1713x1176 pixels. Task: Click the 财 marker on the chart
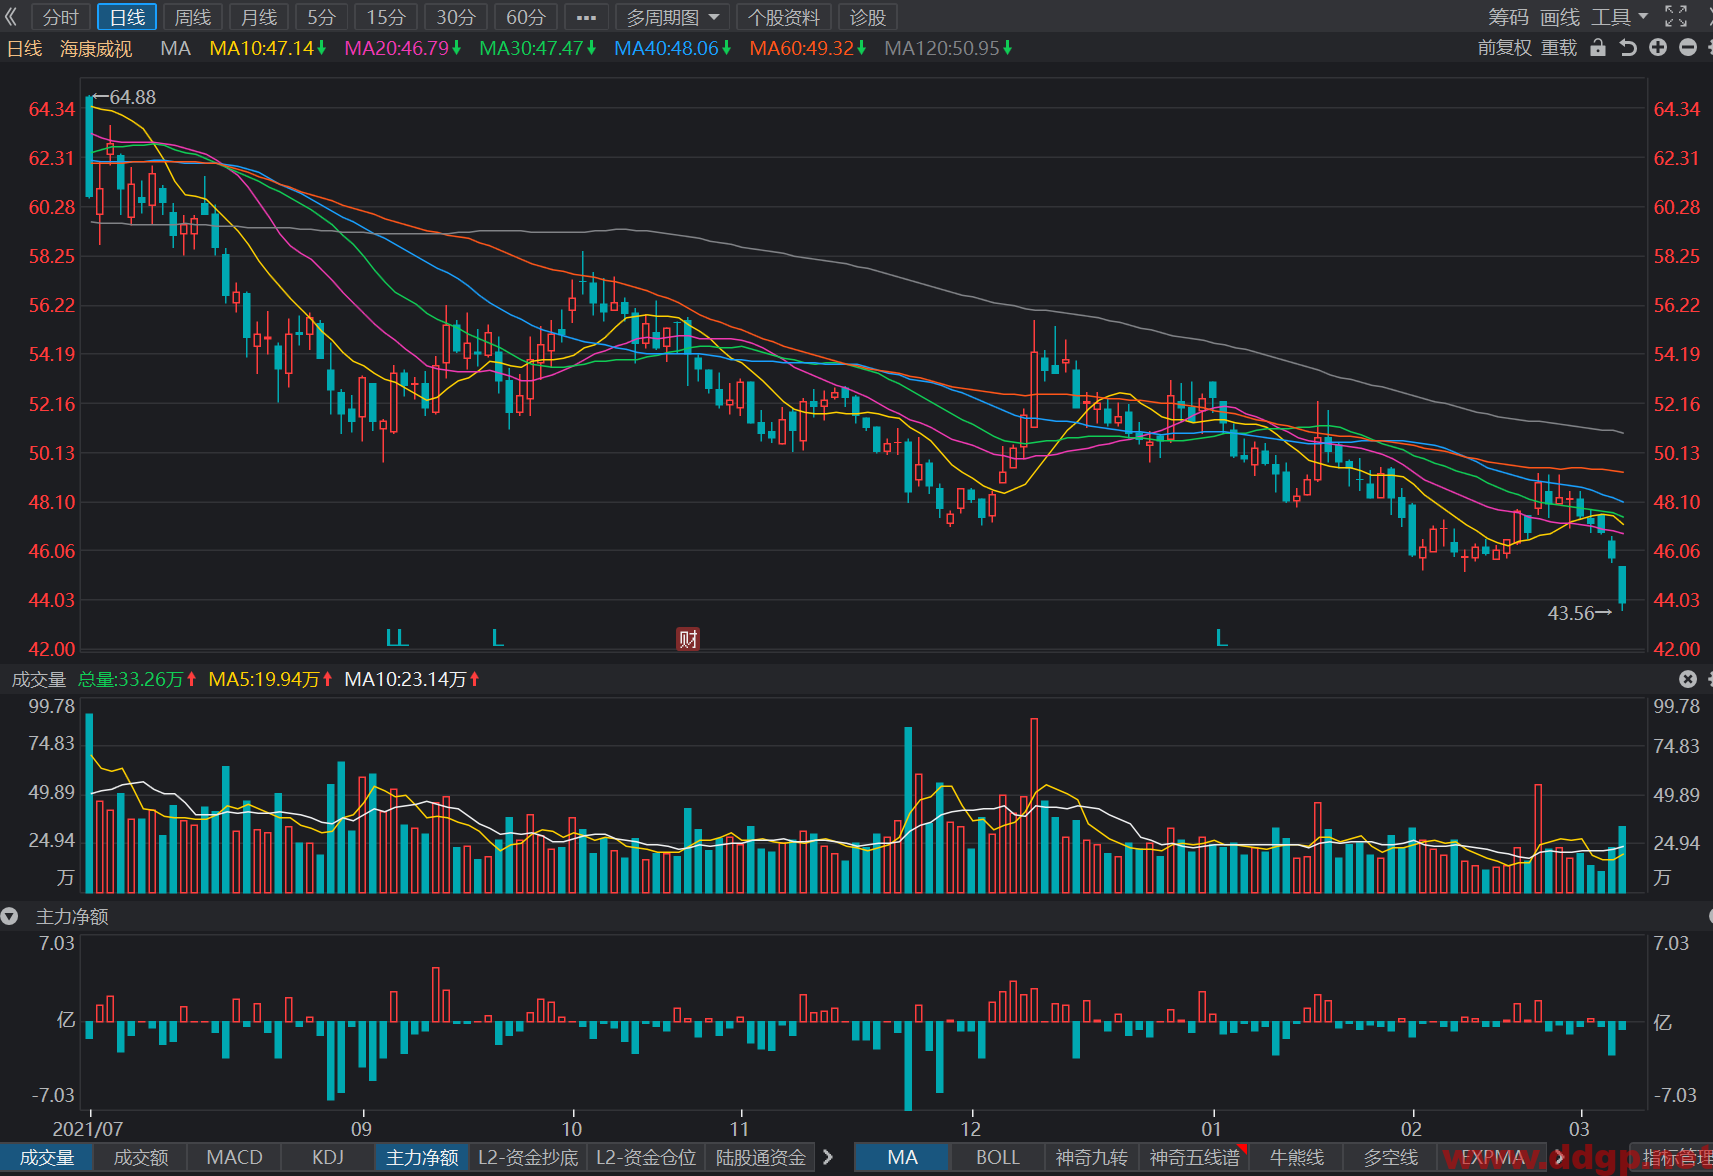(688, 639)
